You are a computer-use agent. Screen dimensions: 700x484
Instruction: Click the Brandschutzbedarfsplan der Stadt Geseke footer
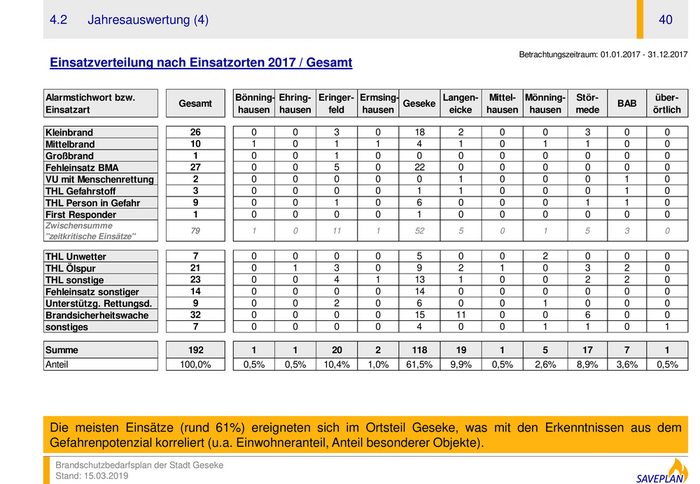(x=138, y=465)
